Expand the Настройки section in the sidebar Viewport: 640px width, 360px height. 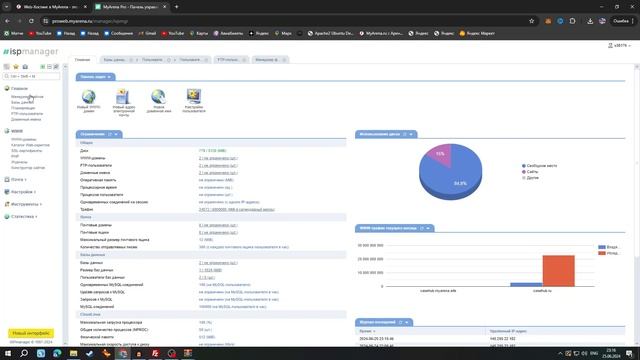click(x=20, y=192)
